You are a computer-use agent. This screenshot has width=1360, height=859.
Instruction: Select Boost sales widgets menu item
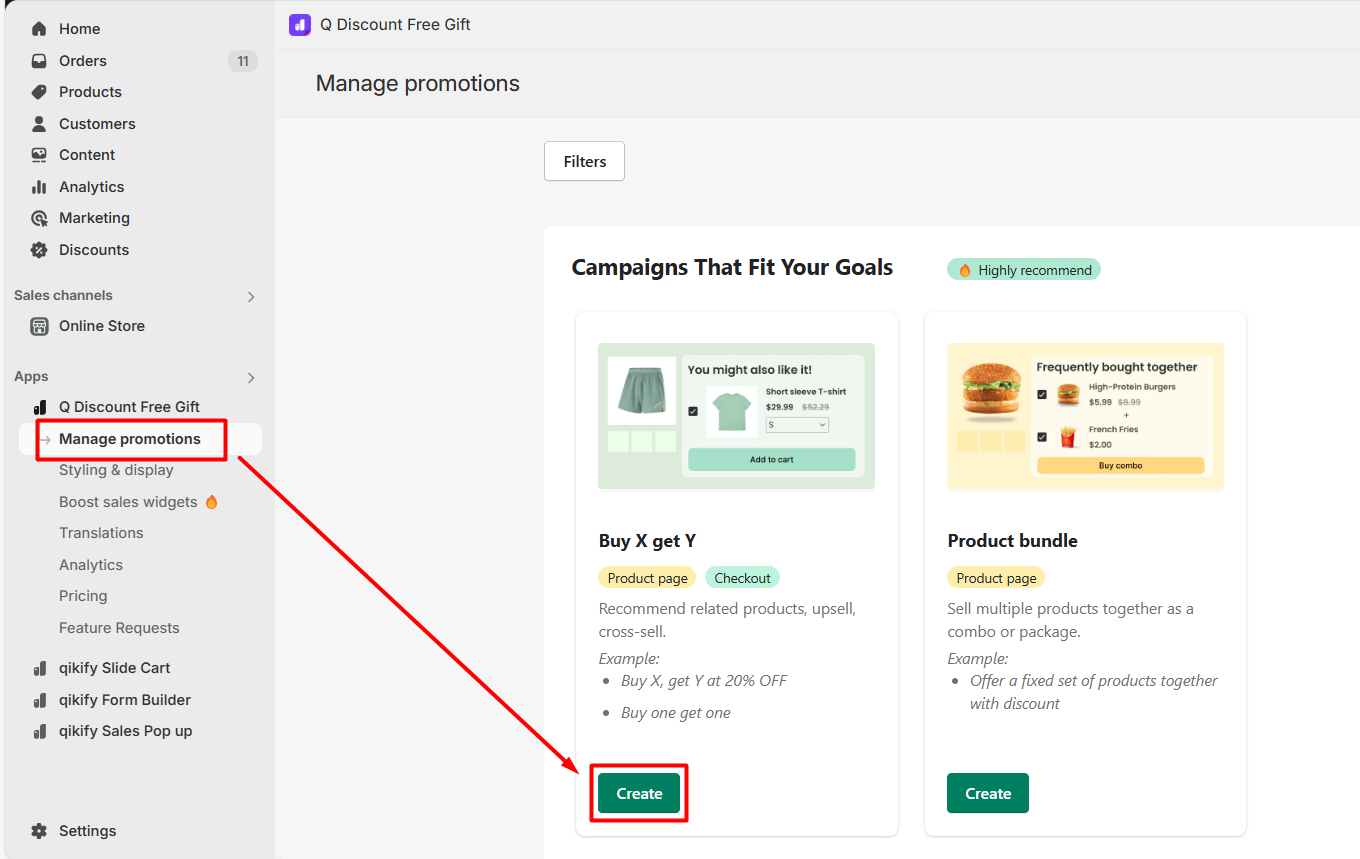(x=128, y=502)
